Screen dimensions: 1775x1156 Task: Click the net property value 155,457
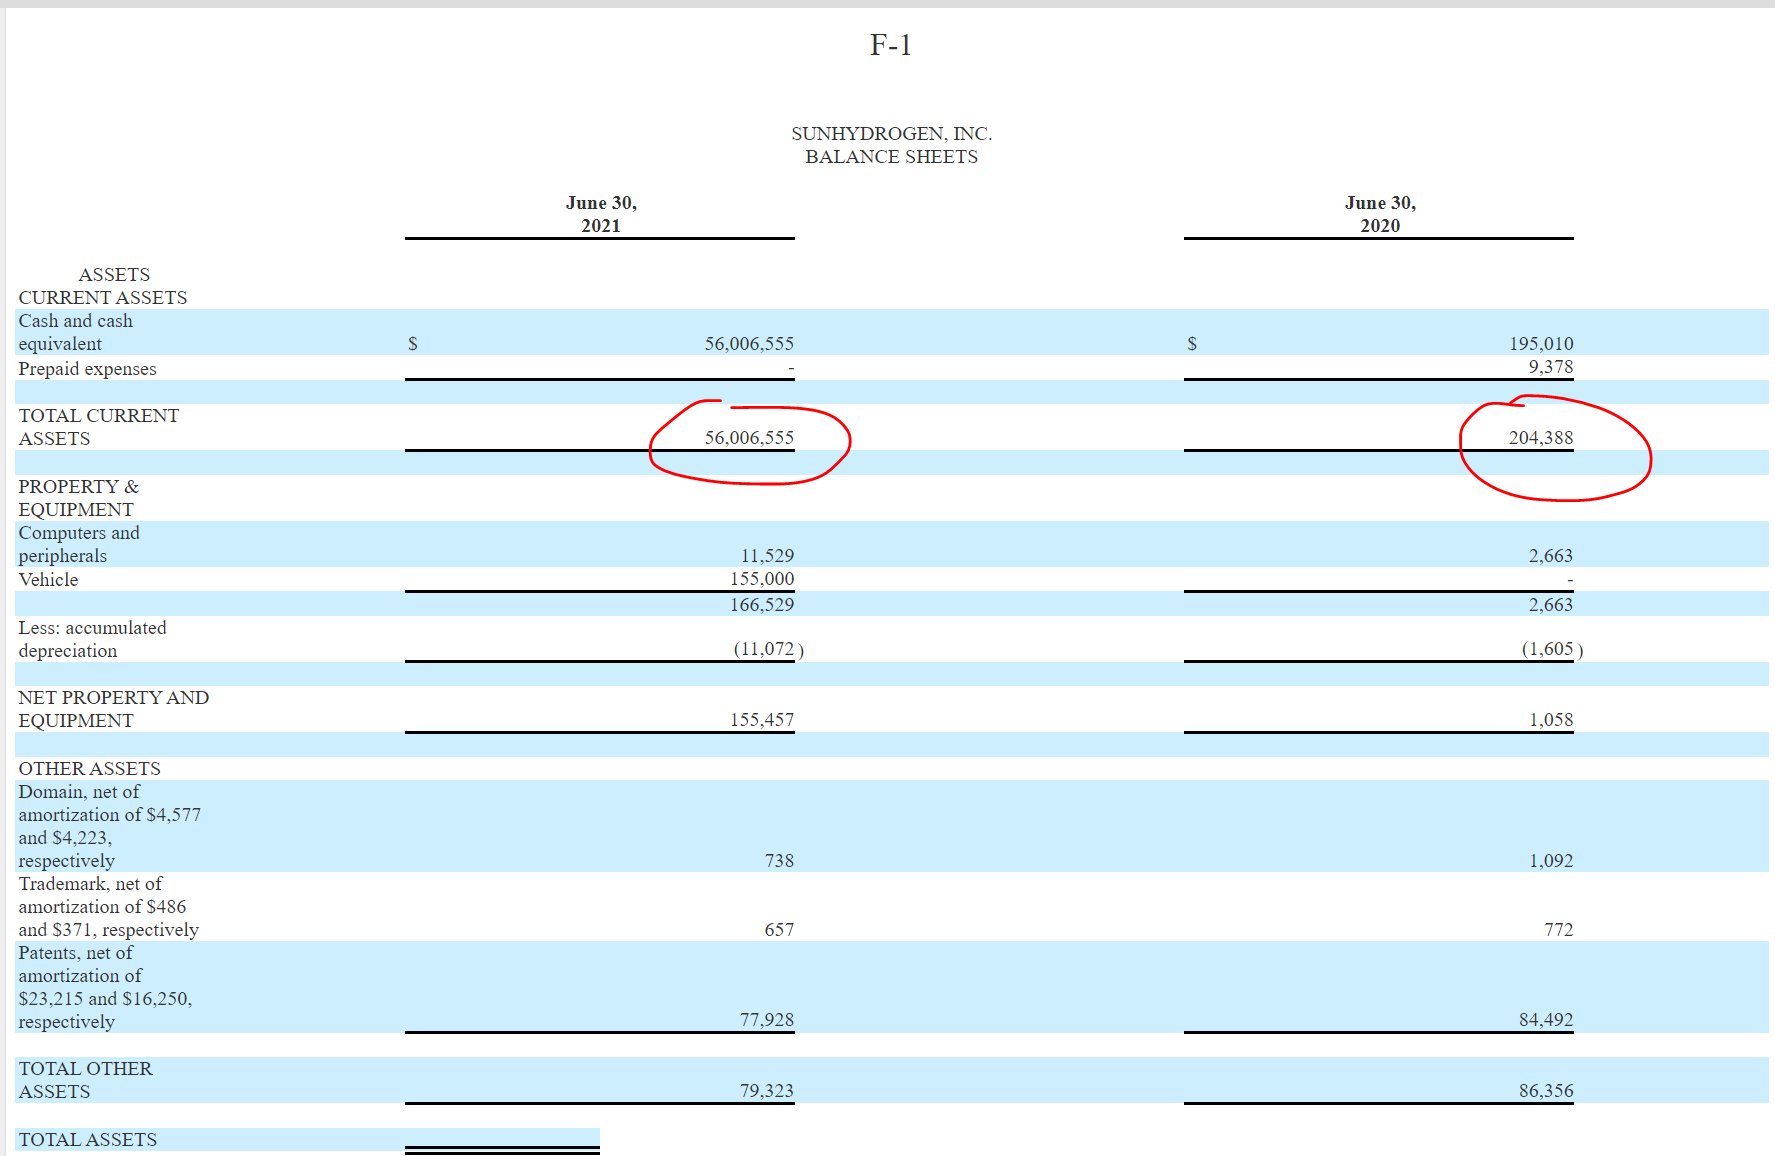tap(762, 719)
